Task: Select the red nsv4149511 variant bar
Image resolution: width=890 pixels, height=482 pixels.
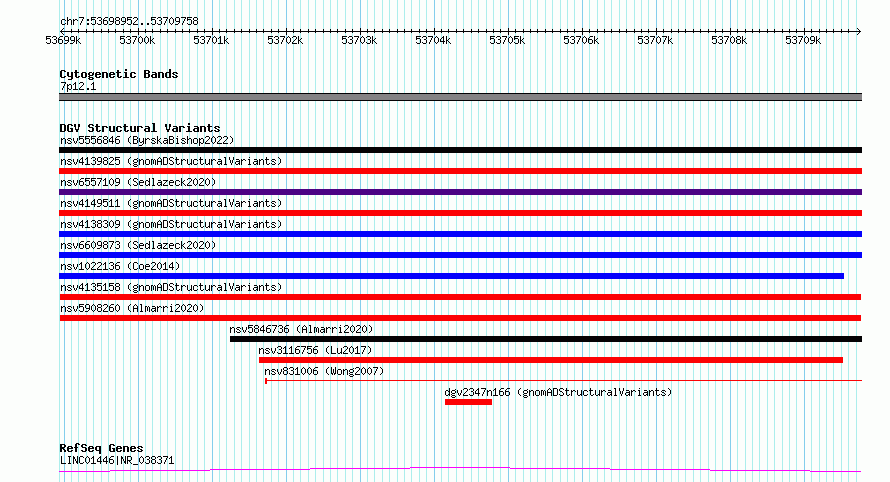Action: click(460, 213)
